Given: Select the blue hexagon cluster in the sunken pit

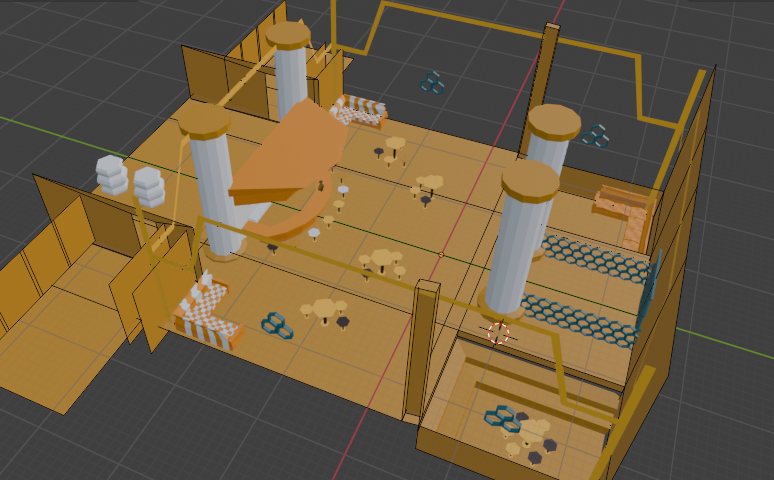Looking at the screenshot, I should [x=503, y=419].
